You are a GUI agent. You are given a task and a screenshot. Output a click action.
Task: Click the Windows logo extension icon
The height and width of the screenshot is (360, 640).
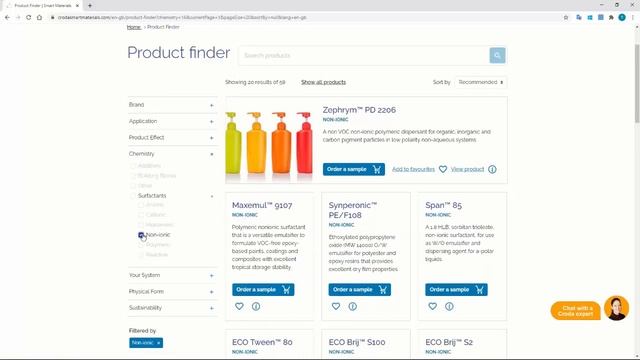(x=590, y=18)
